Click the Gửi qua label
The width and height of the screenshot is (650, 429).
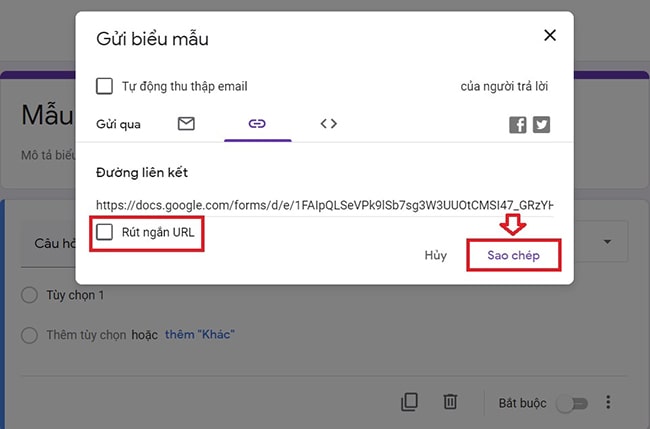point(118,124)
